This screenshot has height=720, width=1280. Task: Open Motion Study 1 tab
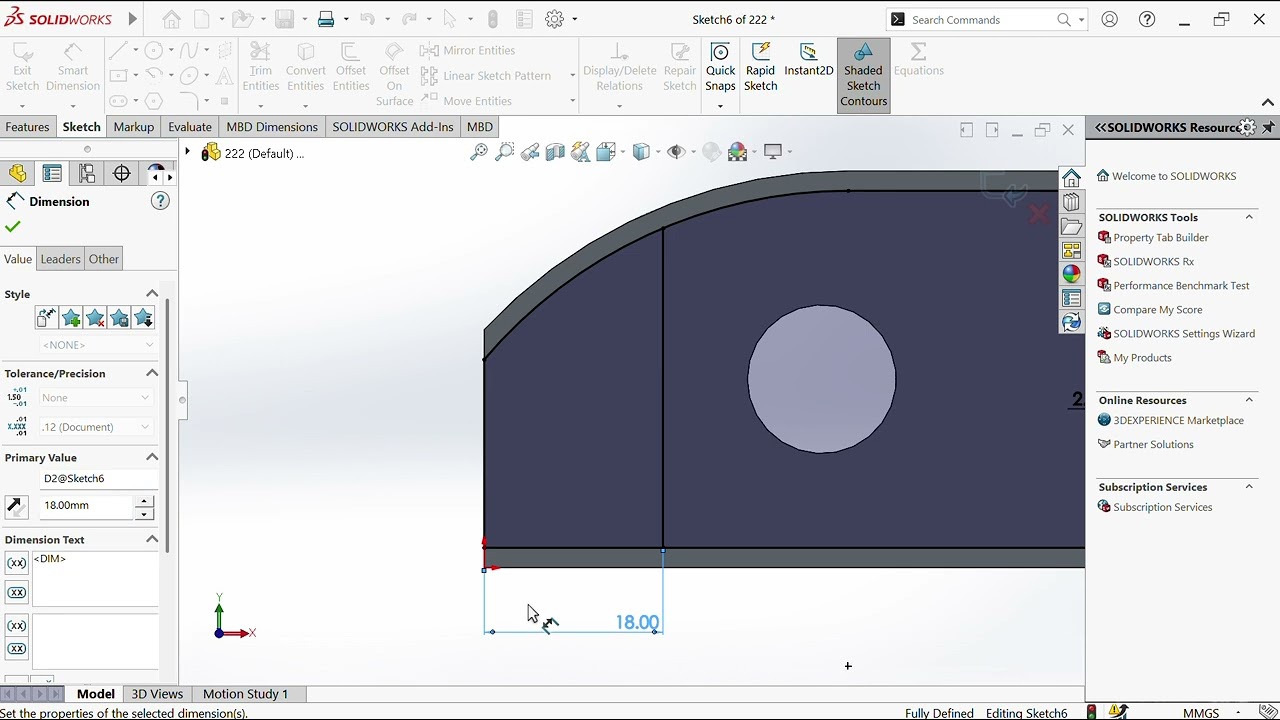click(245, 694)
